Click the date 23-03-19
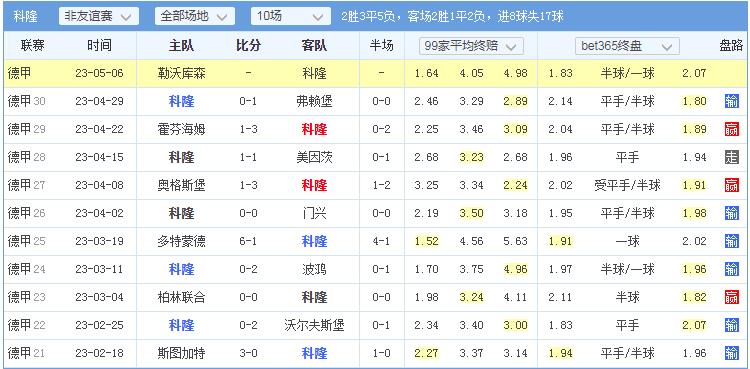The image size is (750, 369). click(x=99, y=241)
